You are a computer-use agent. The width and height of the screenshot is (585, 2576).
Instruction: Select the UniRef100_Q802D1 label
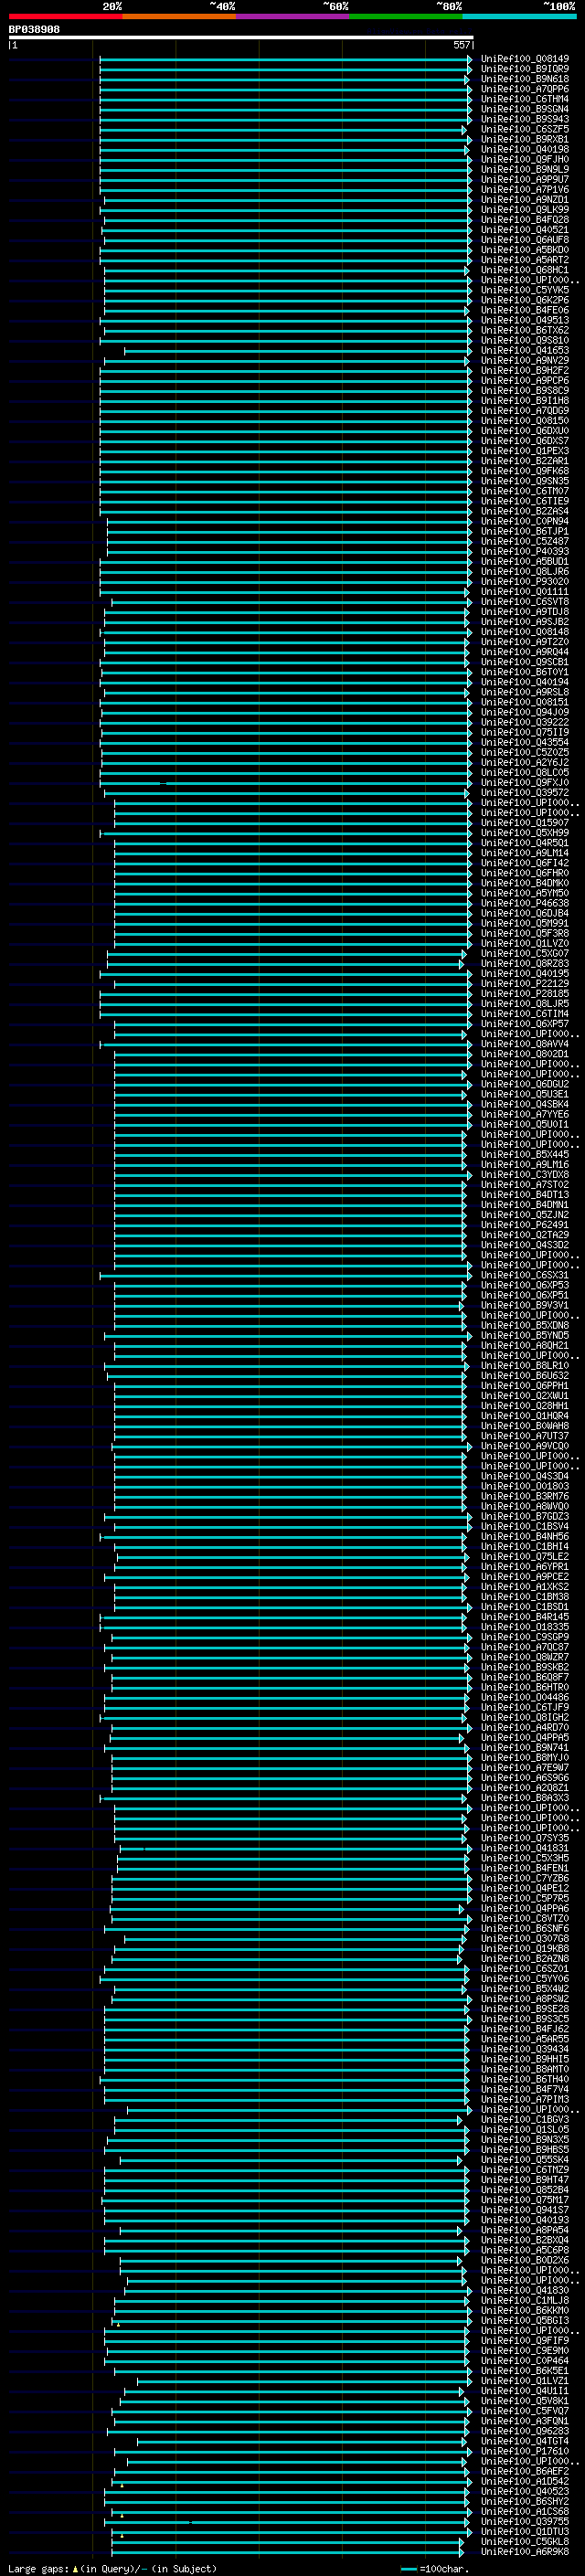(524, 1054)
